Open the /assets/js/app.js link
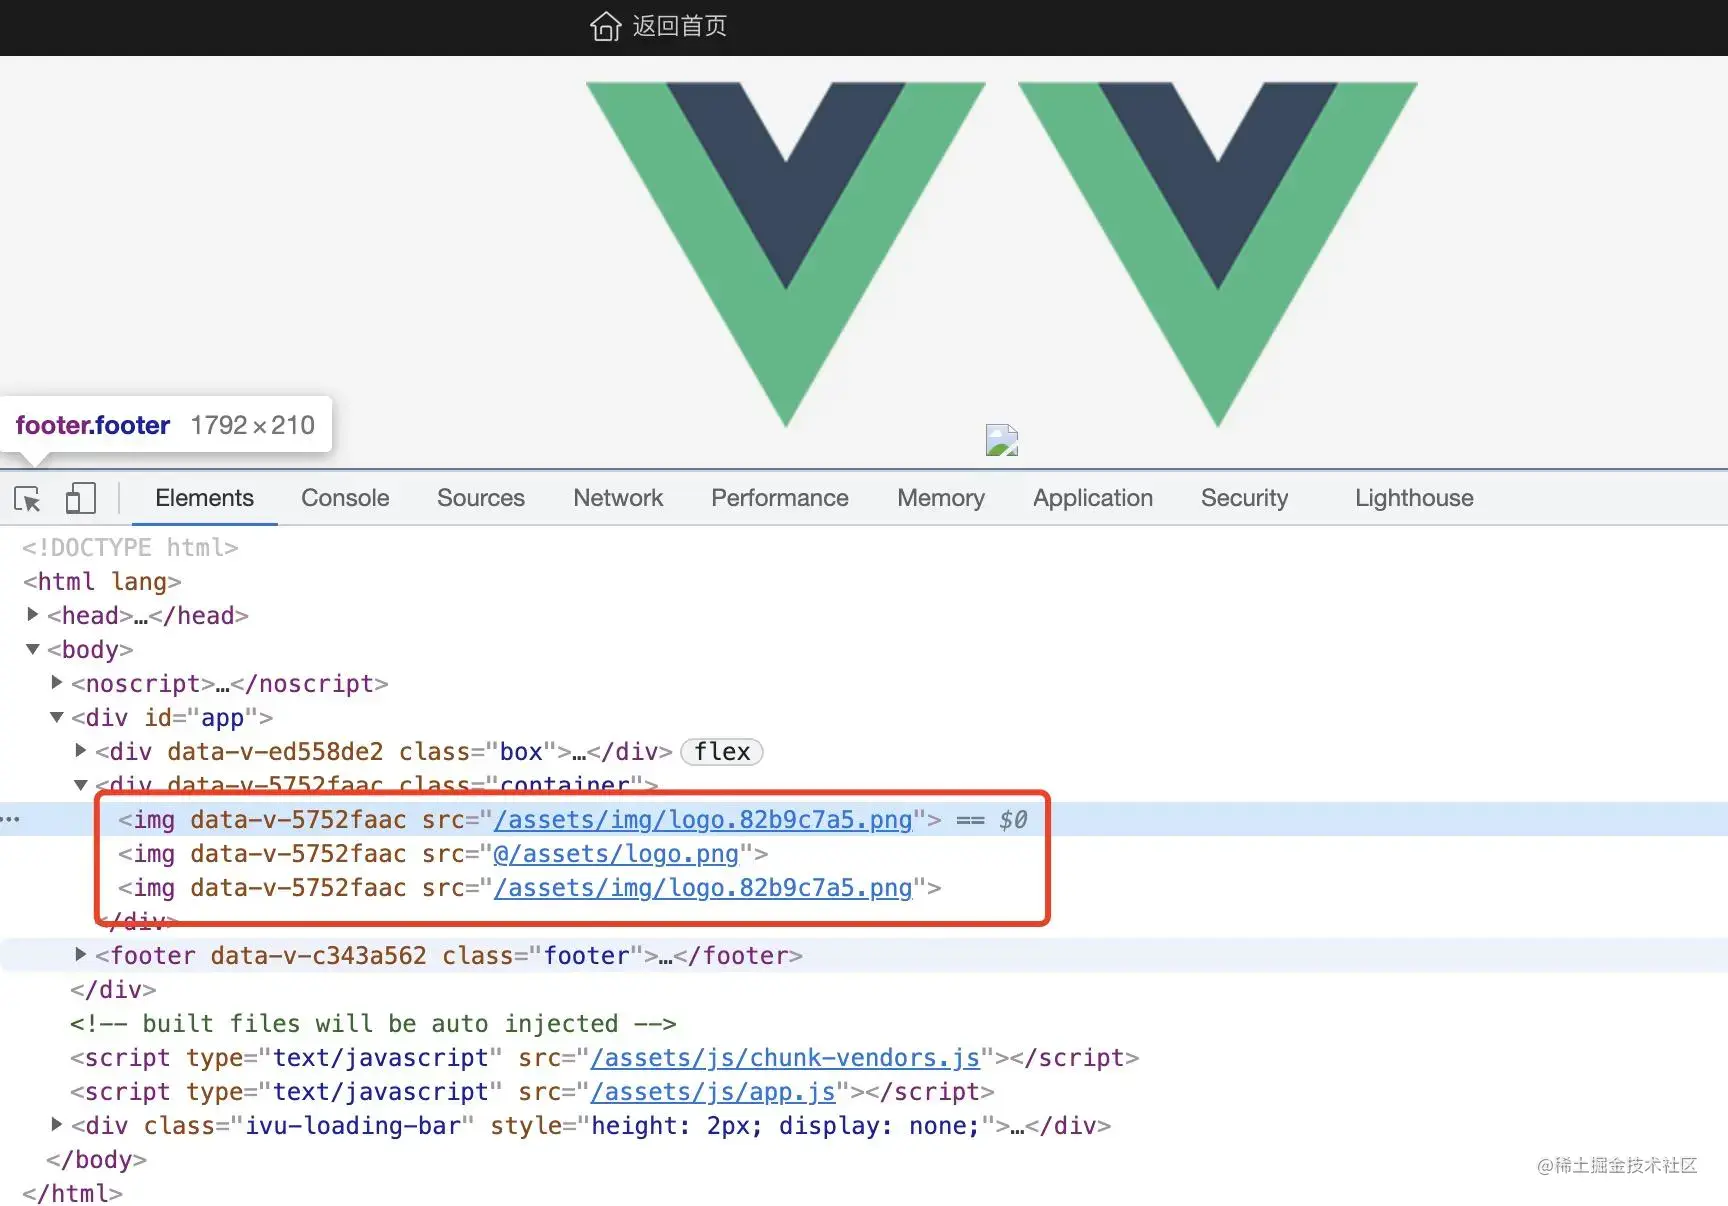 coord(713,1092)
